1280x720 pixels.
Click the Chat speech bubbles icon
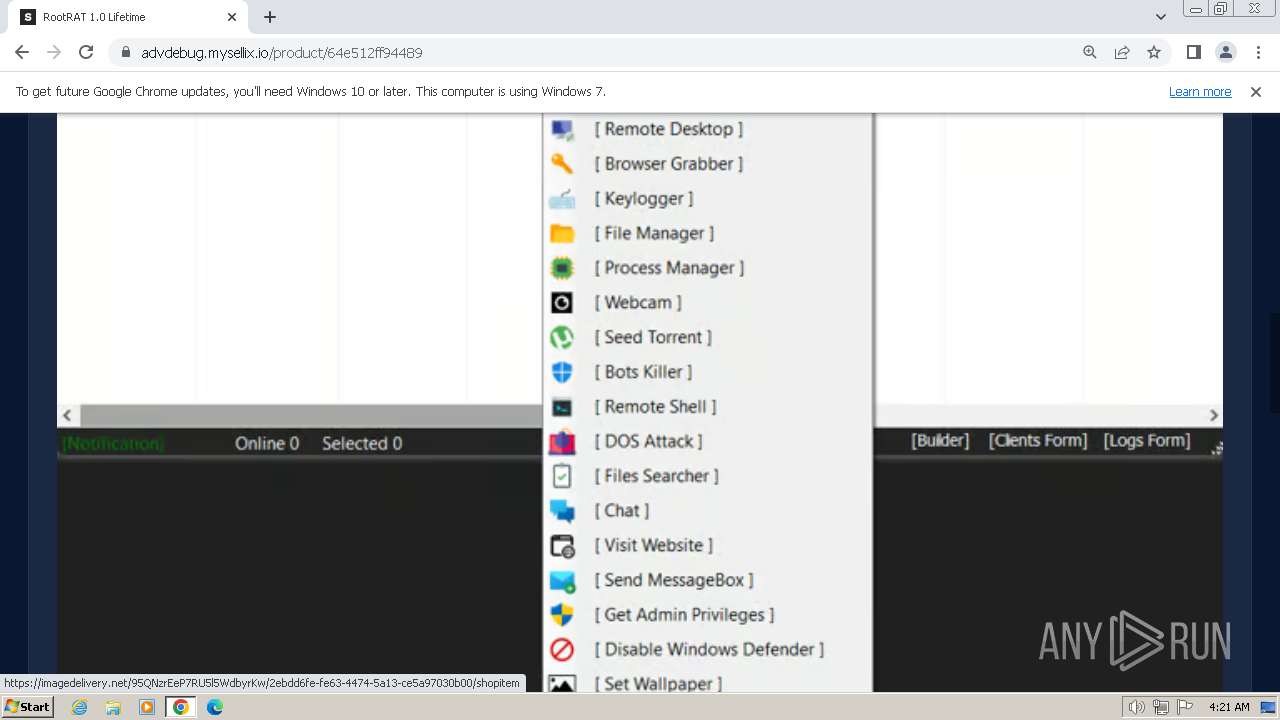tap(562, 511)
